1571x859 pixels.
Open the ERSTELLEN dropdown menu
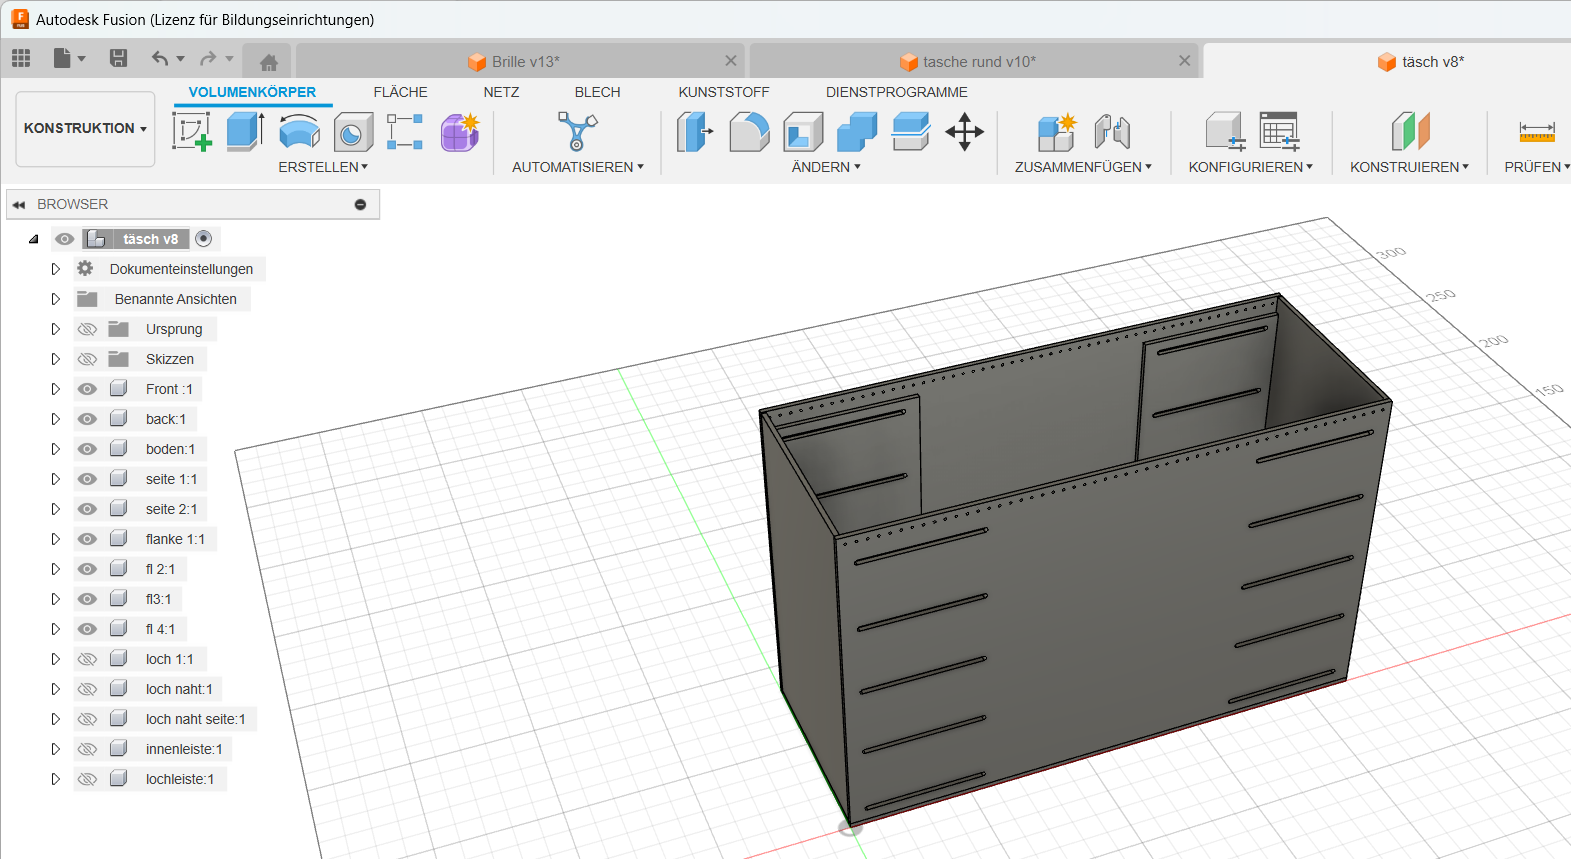coord(323,167)
